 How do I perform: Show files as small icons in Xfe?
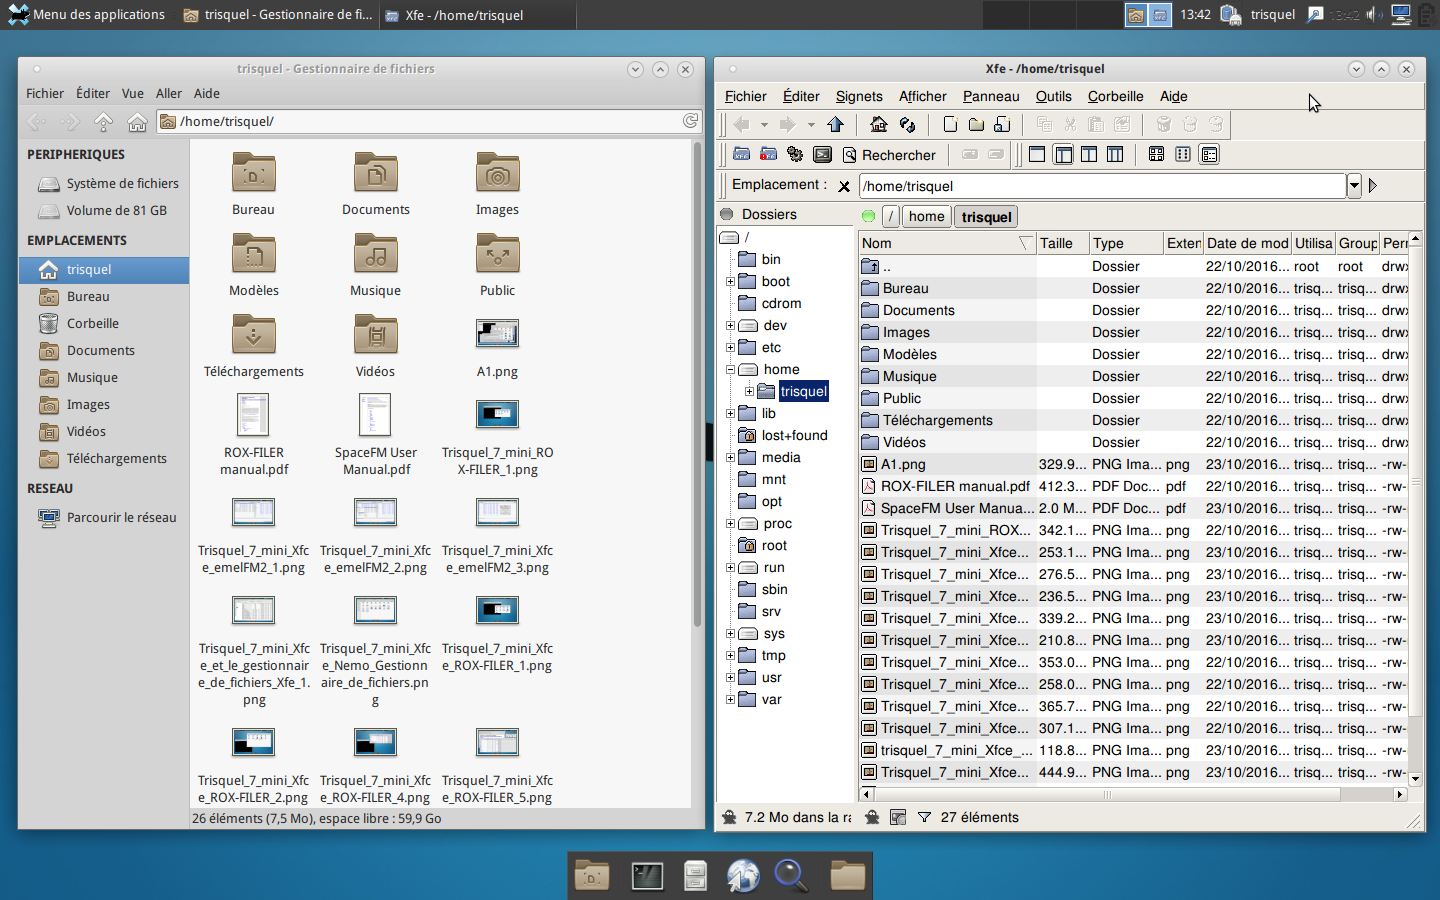(x=1183, y=154)
